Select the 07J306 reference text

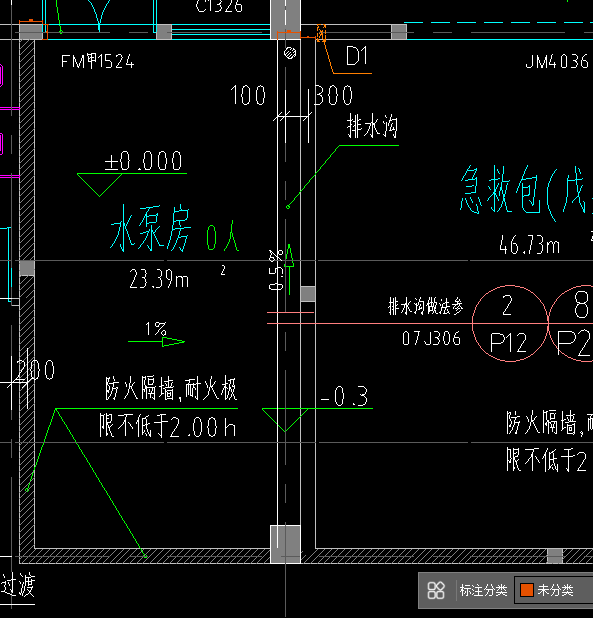click(431, 339)
